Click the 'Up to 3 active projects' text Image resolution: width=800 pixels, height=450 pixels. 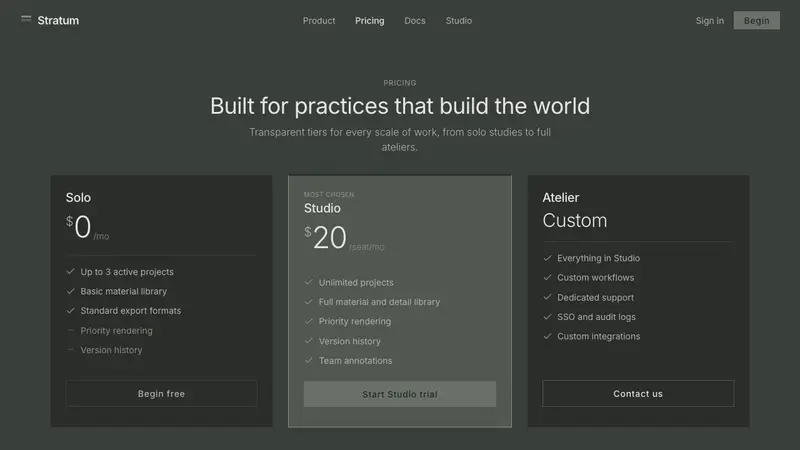click(x=127, y=272)
